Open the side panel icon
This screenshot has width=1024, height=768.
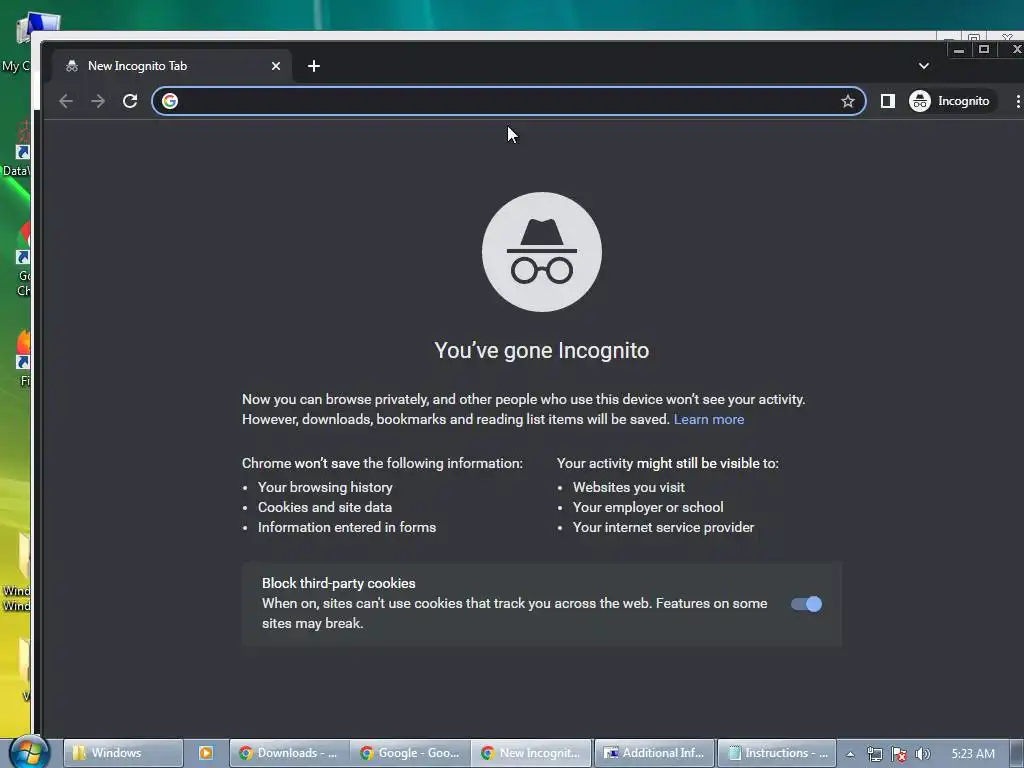[888, 101]
